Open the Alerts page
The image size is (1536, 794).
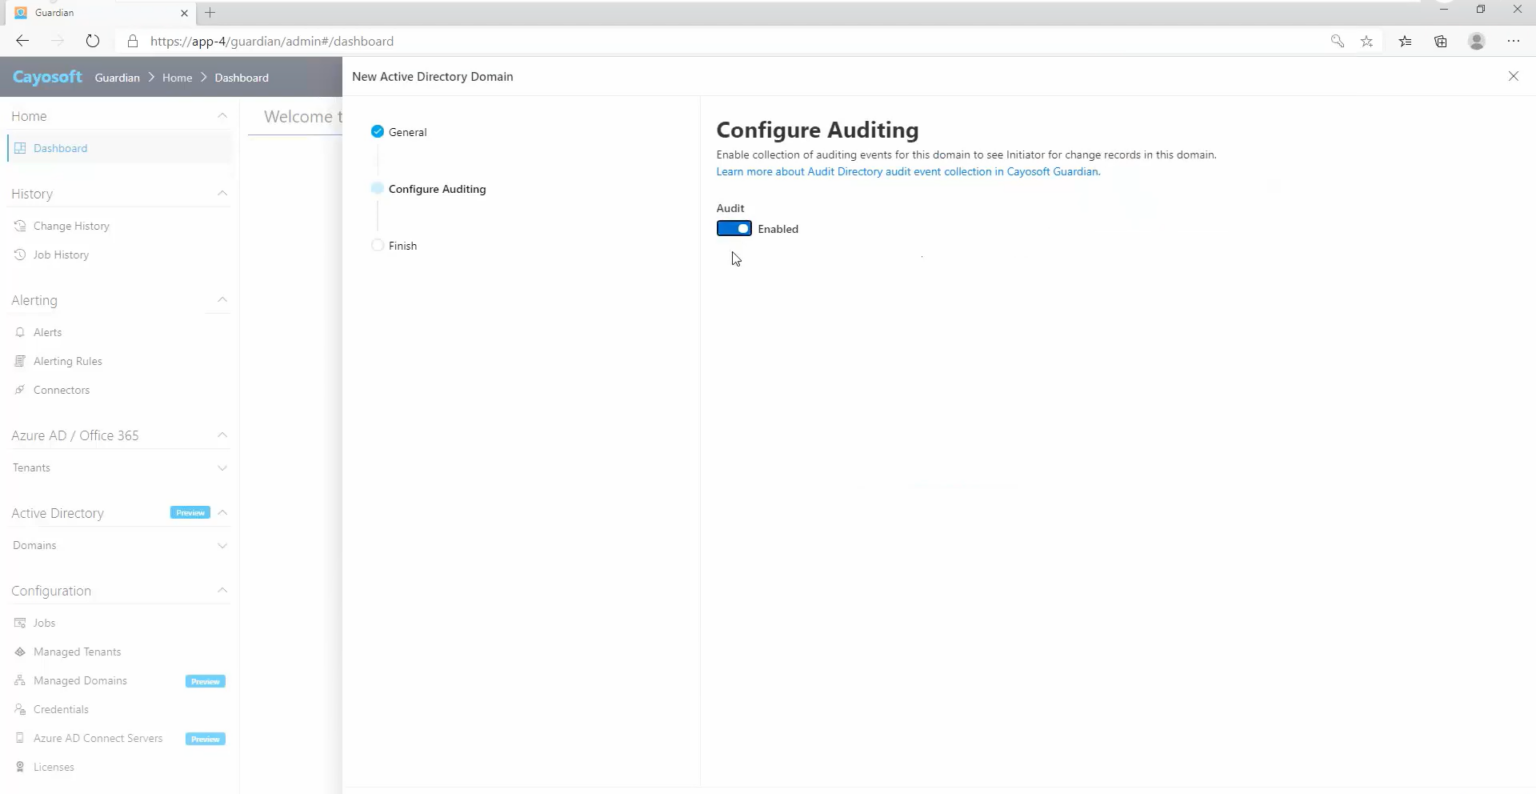(x=46, y=331)
